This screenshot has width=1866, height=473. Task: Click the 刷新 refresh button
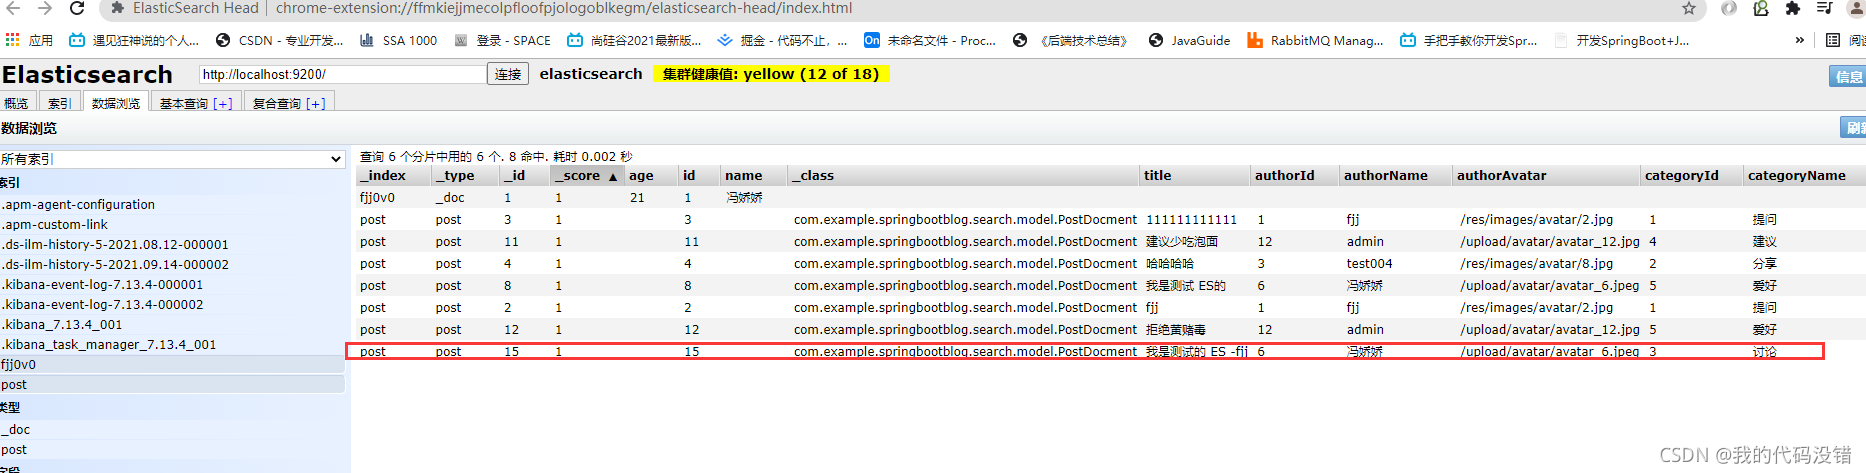point(1854,128)
